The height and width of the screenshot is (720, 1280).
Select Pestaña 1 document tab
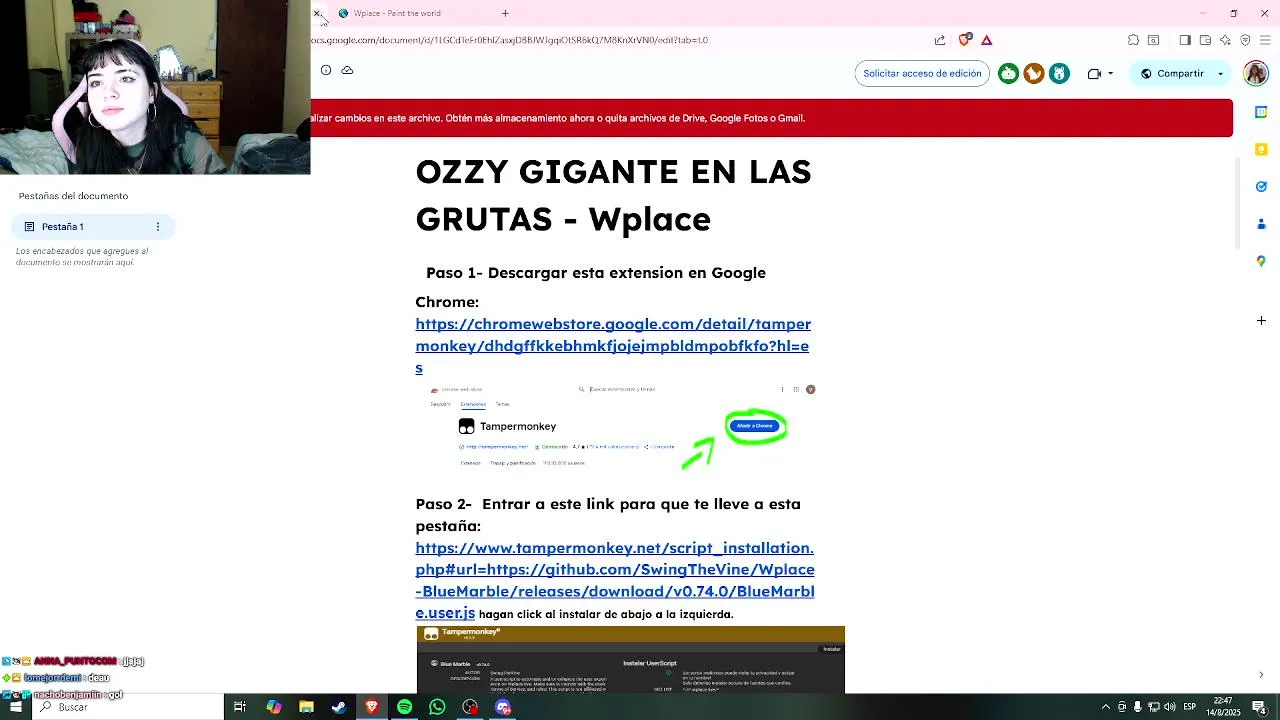[93, 227]
